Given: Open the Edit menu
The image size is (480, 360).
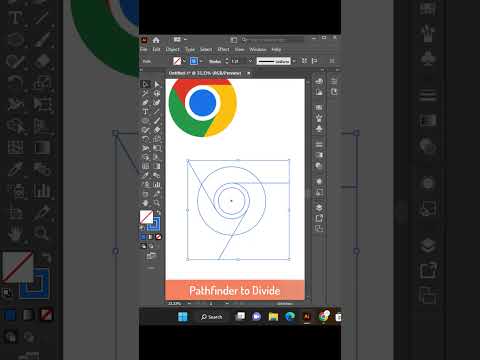Looking at the screenshot, I should (156, 49).
